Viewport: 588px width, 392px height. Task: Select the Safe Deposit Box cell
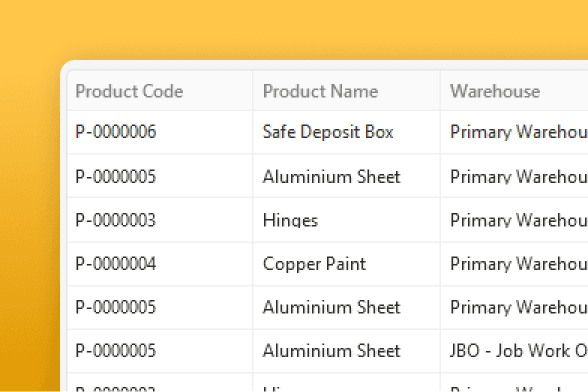(346, 132)
